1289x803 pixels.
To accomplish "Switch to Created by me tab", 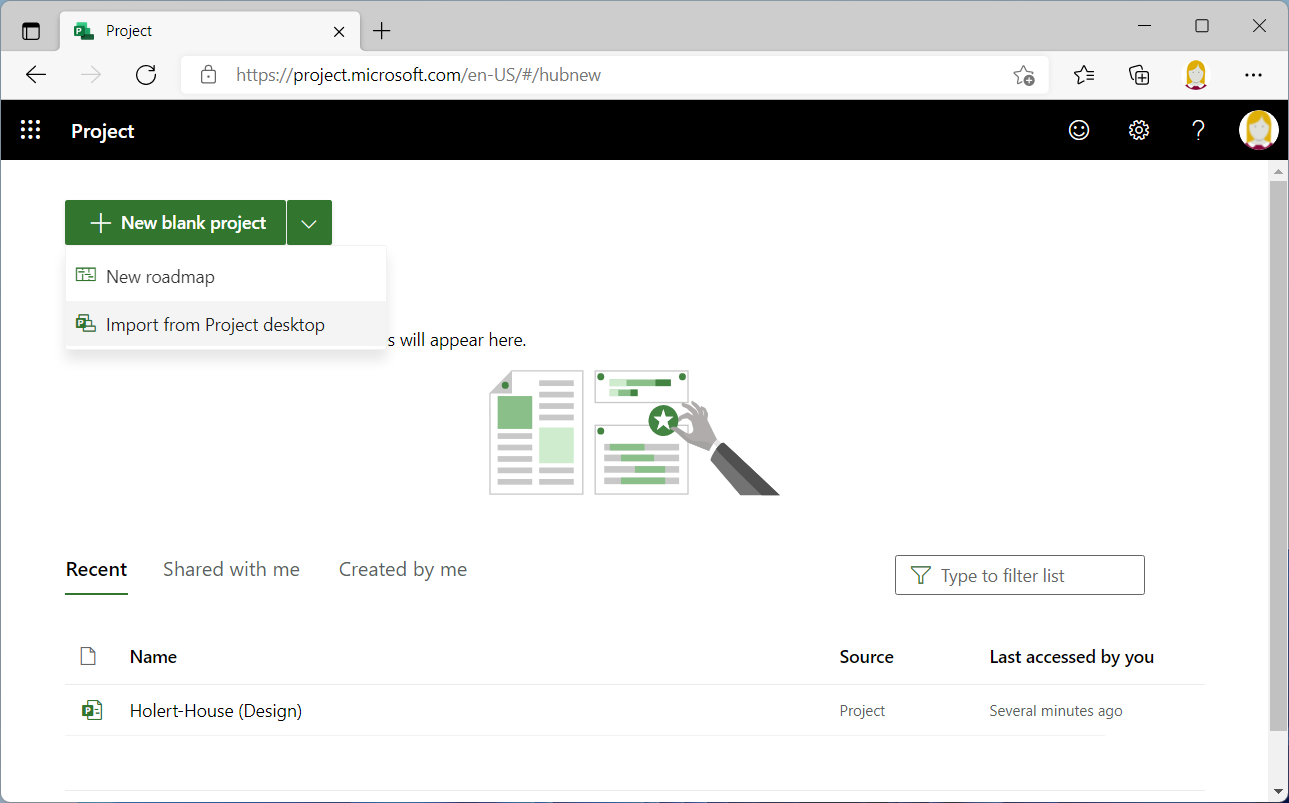I will [x=403, y=570].
